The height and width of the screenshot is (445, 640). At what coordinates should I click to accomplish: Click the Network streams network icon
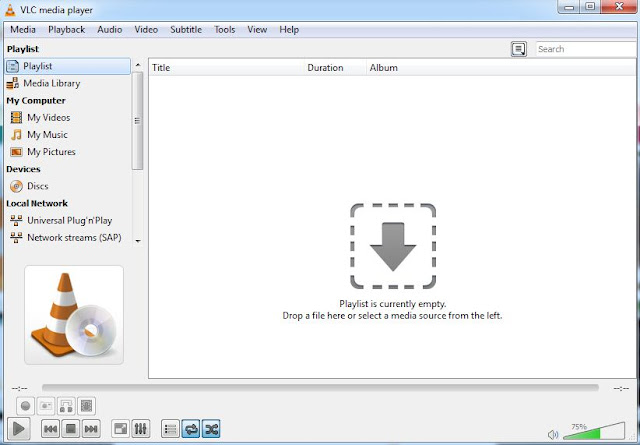coord(16,238)
